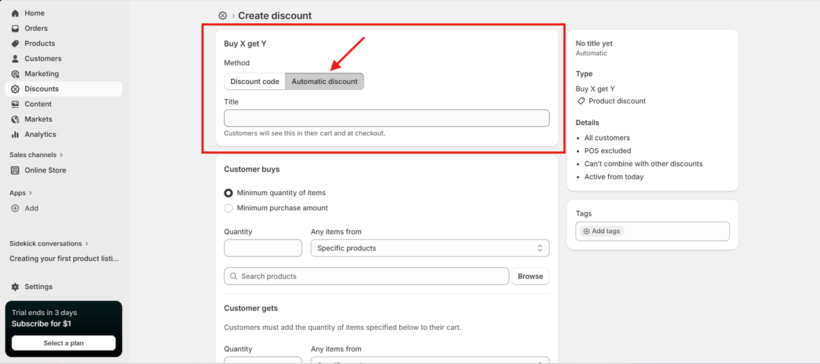Open Markets in the sidebar
This screenshot has width=820, height=364.
pos(64,119)
